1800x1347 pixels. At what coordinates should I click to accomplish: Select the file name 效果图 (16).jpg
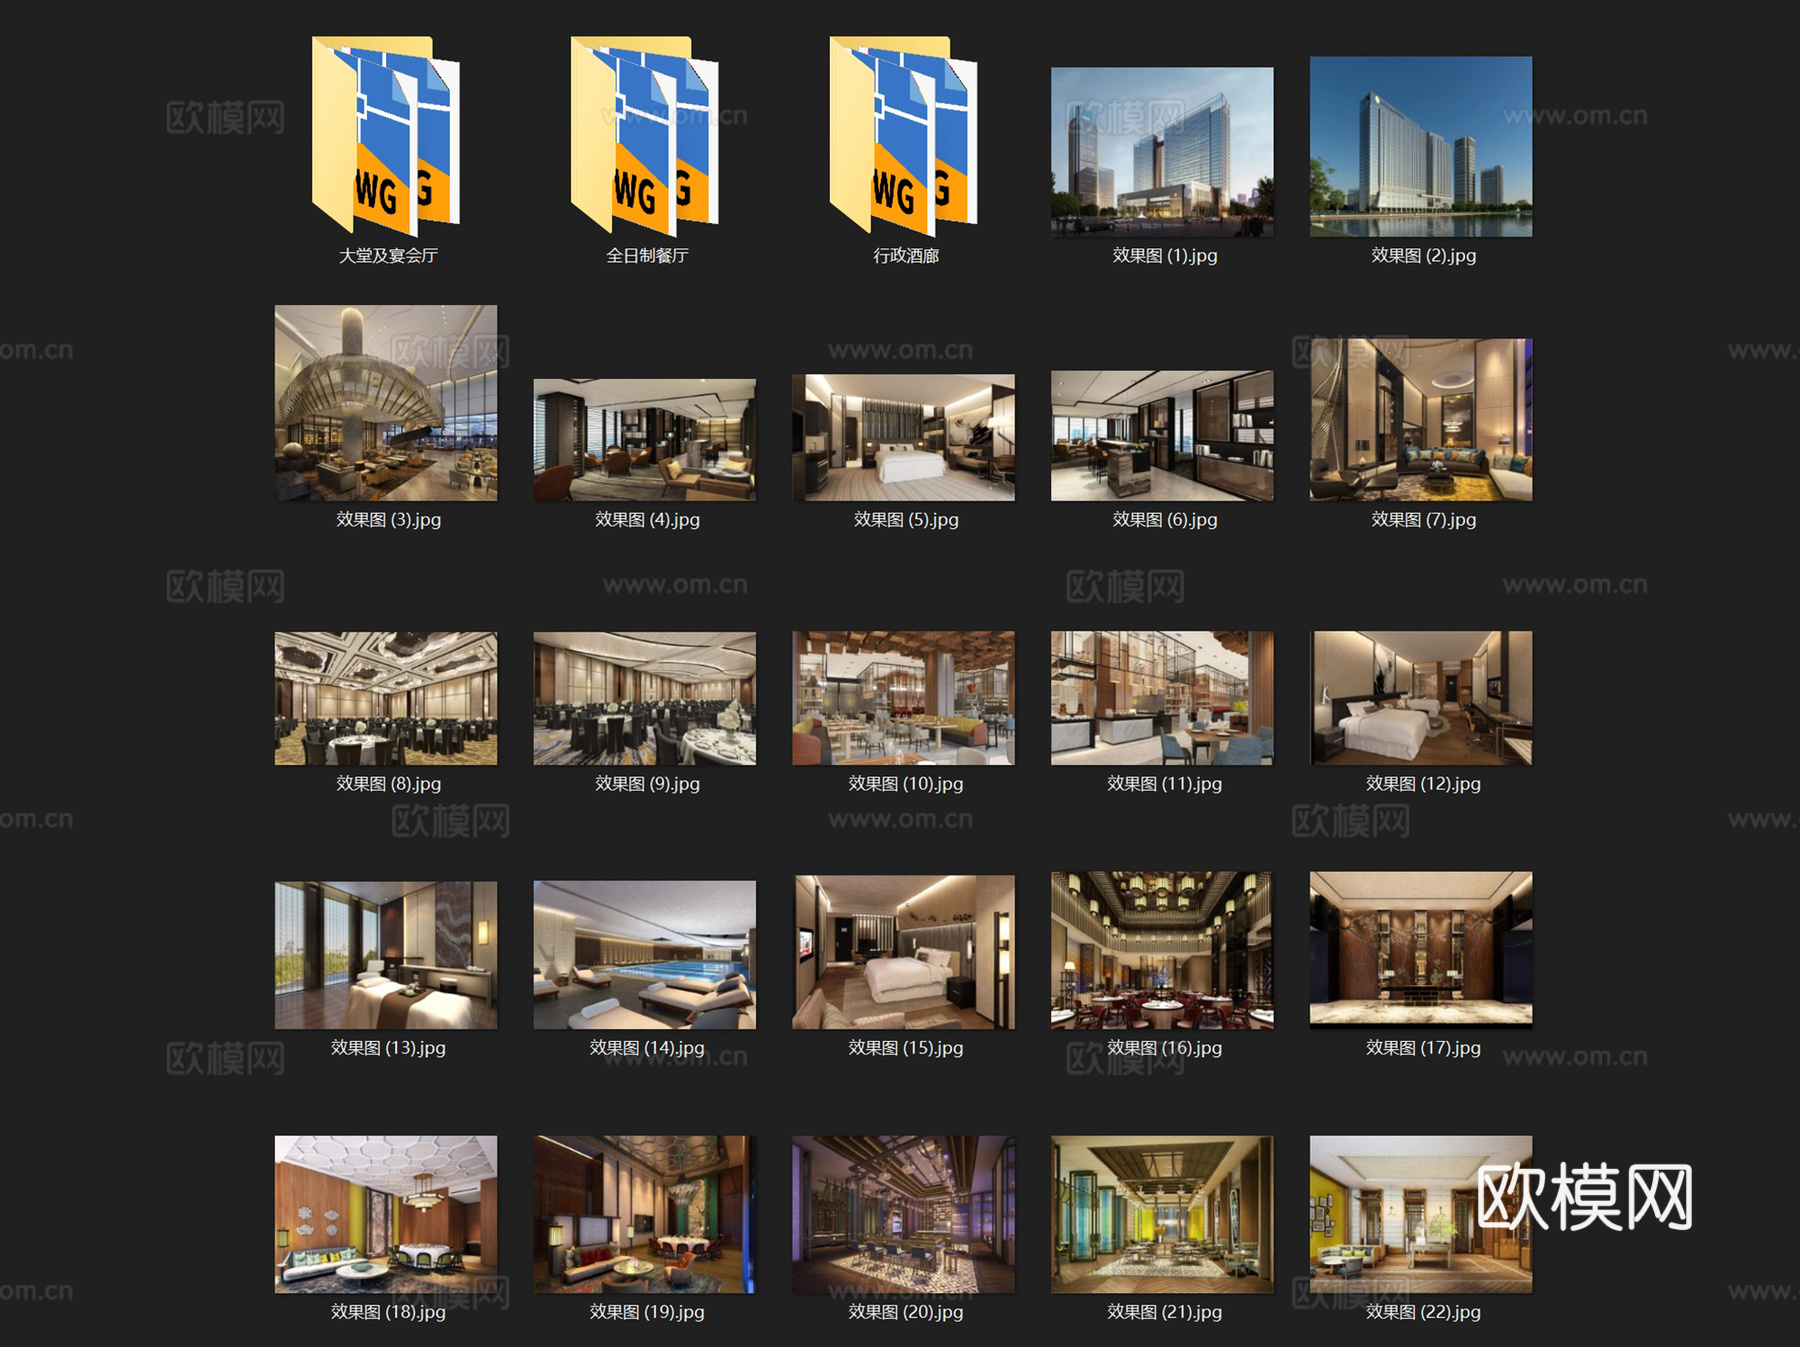pos(1165,1048)
